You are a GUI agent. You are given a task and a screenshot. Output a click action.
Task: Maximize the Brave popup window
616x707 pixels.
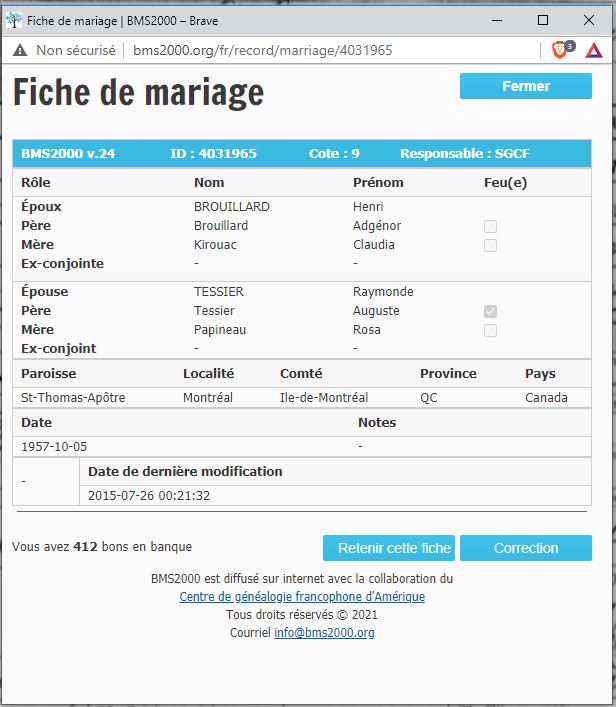[x=543, y=20]
